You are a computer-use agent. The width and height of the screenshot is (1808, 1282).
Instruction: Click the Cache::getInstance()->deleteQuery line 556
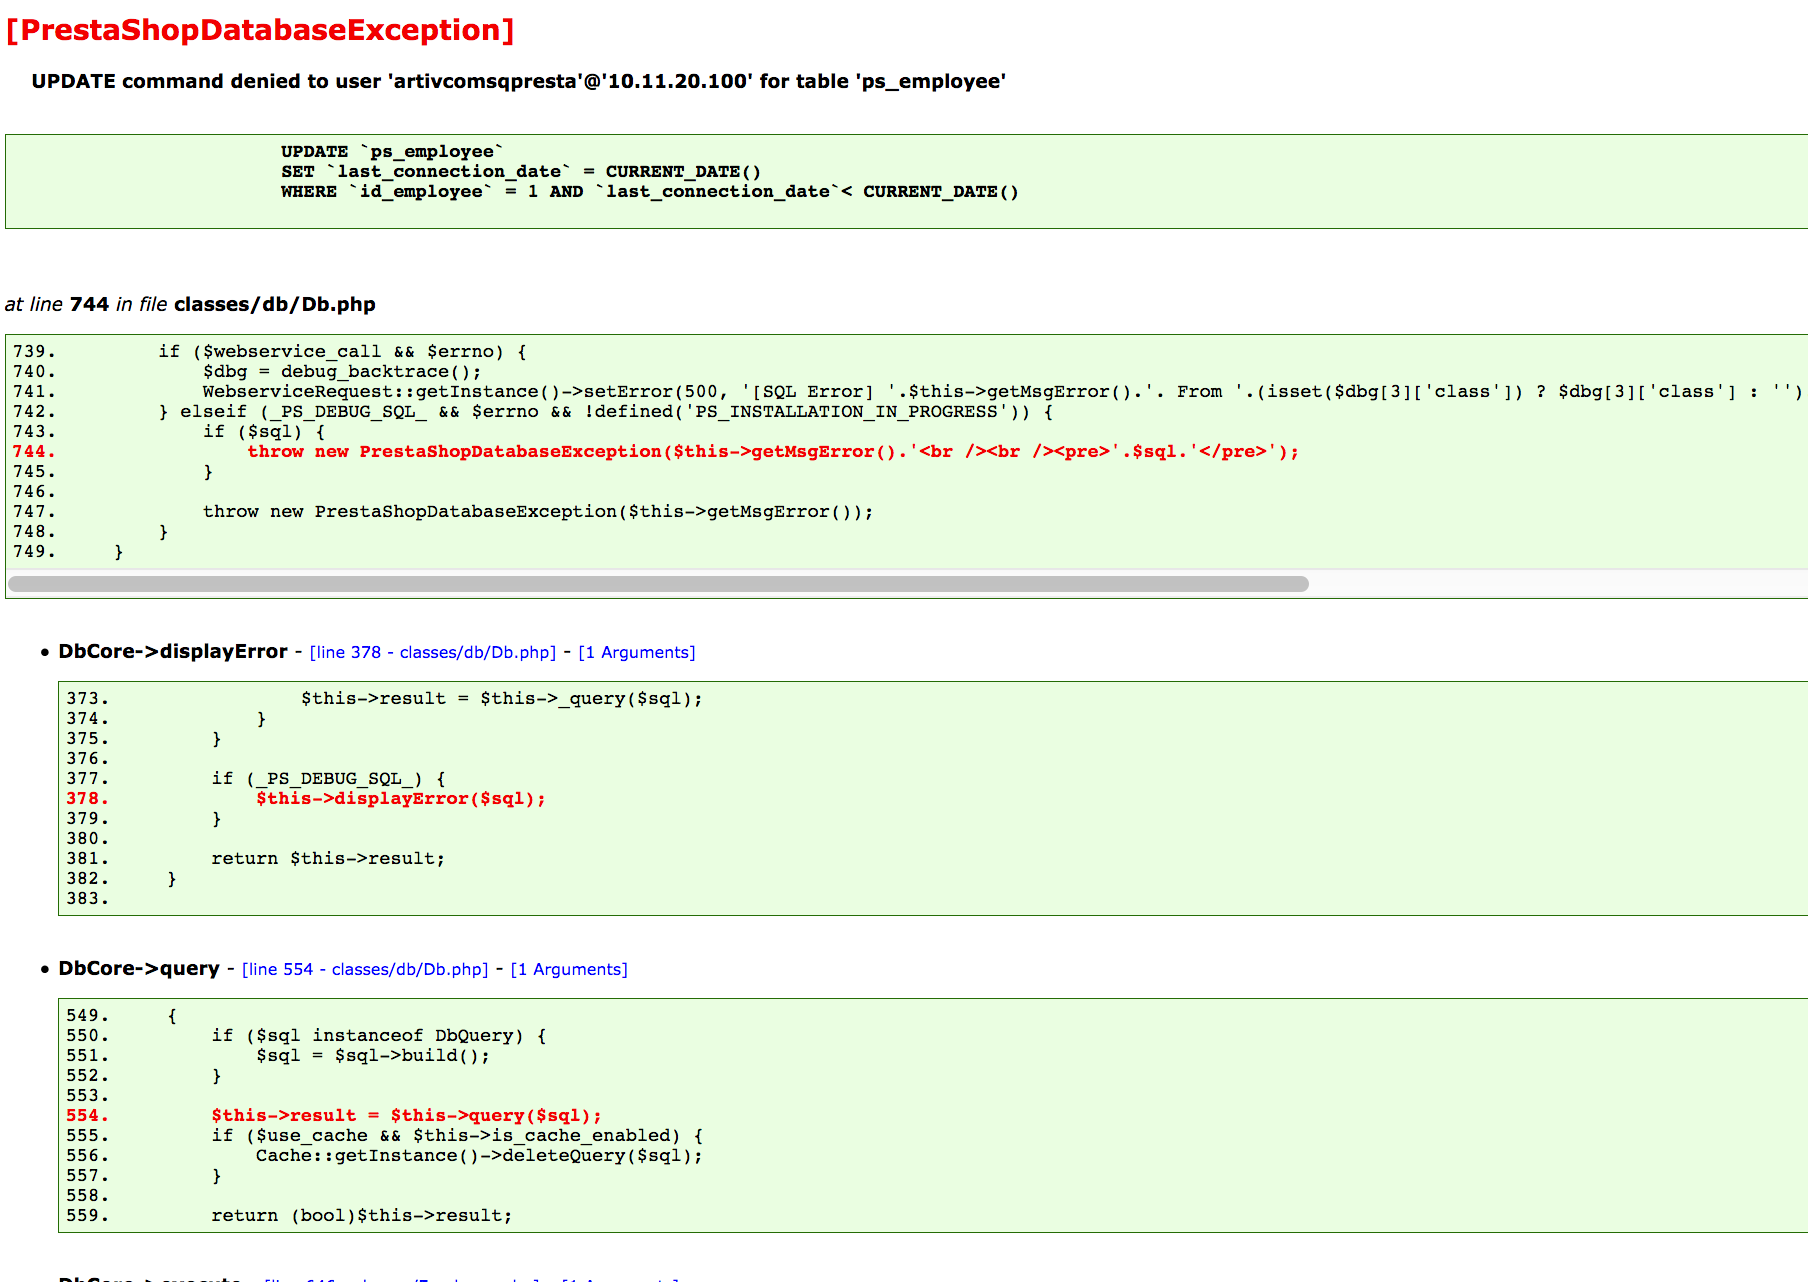coord(479,1156)
